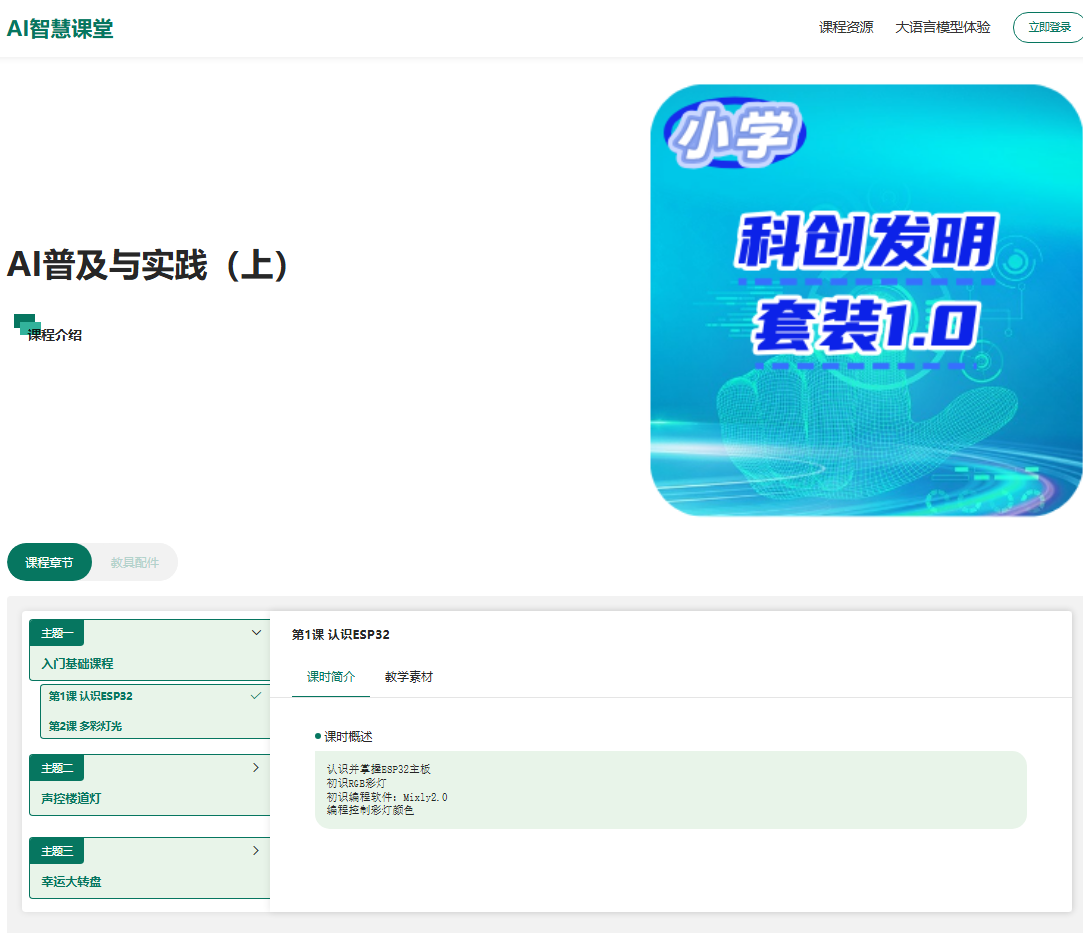Switch to the 教具配件 pill toggle

point(134,562)
